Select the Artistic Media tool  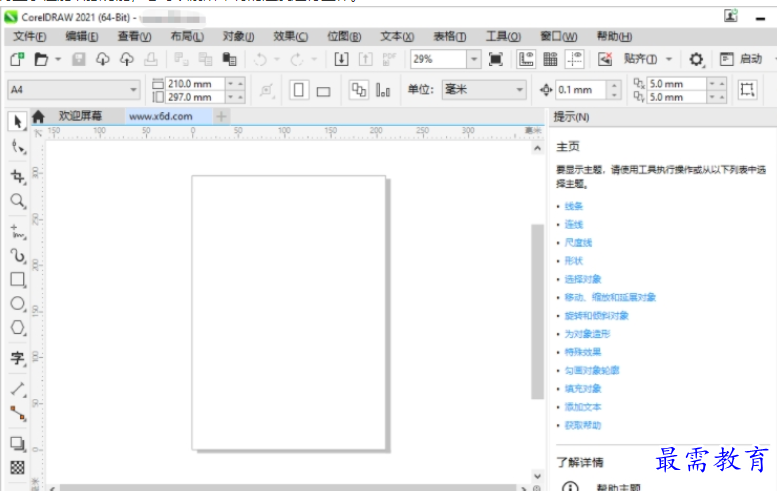(18, 256)
